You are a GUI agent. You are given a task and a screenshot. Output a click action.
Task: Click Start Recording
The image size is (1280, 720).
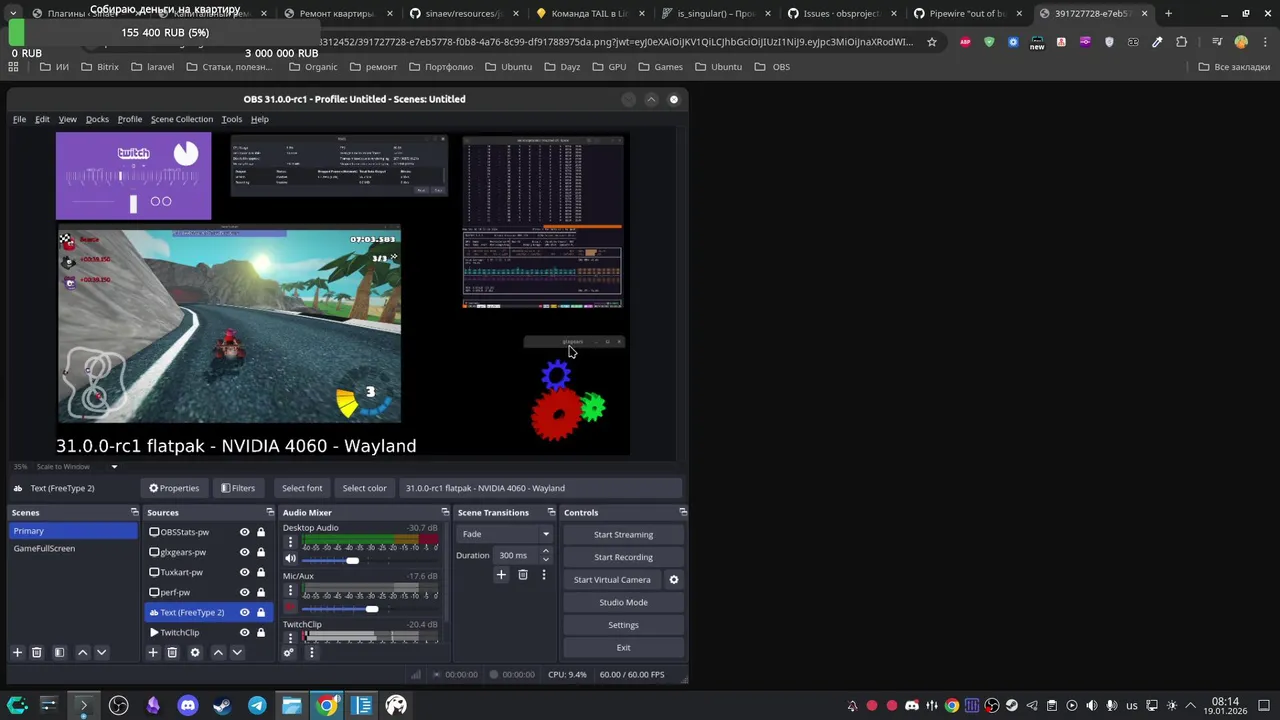point(623,557)
